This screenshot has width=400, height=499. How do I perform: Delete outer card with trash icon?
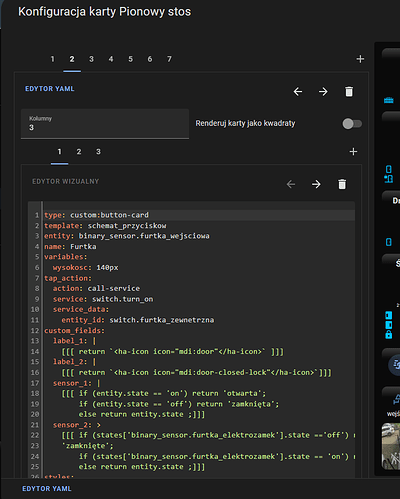coord(349,91)
